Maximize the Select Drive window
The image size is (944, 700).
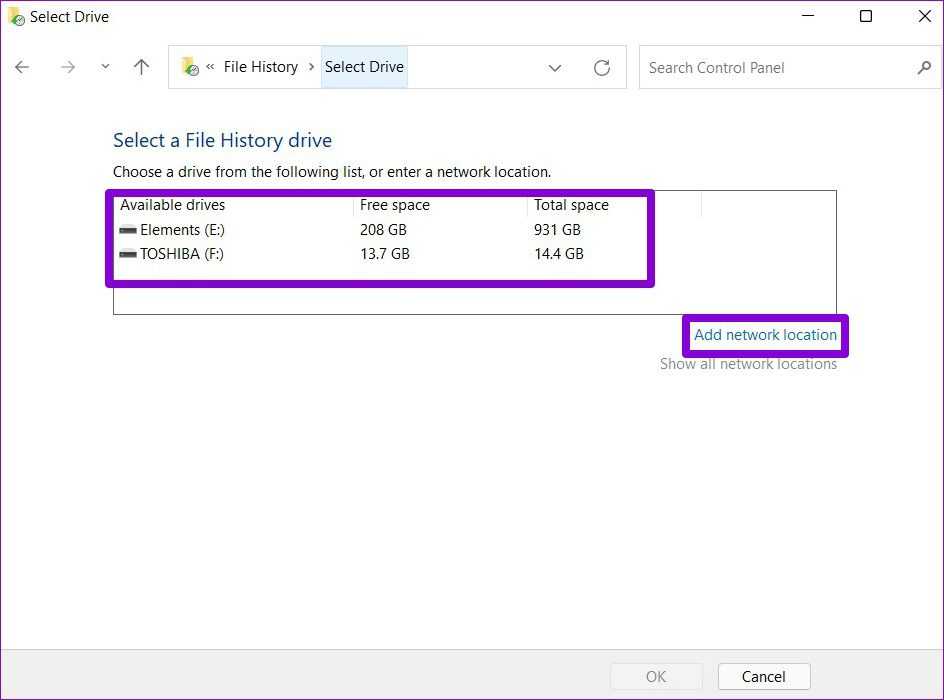click(866, 16)
